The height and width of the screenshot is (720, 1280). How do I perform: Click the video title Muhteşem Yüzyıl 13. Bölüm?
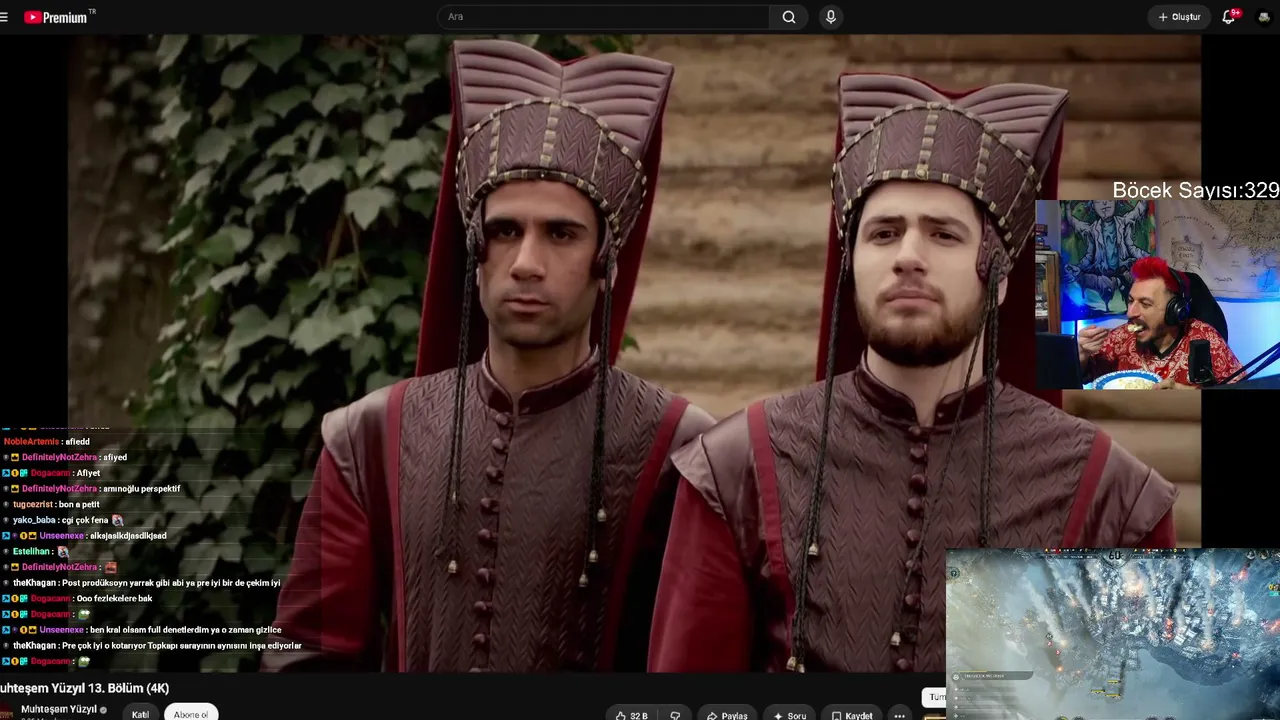pyautogui.click(x=85, y=688)
